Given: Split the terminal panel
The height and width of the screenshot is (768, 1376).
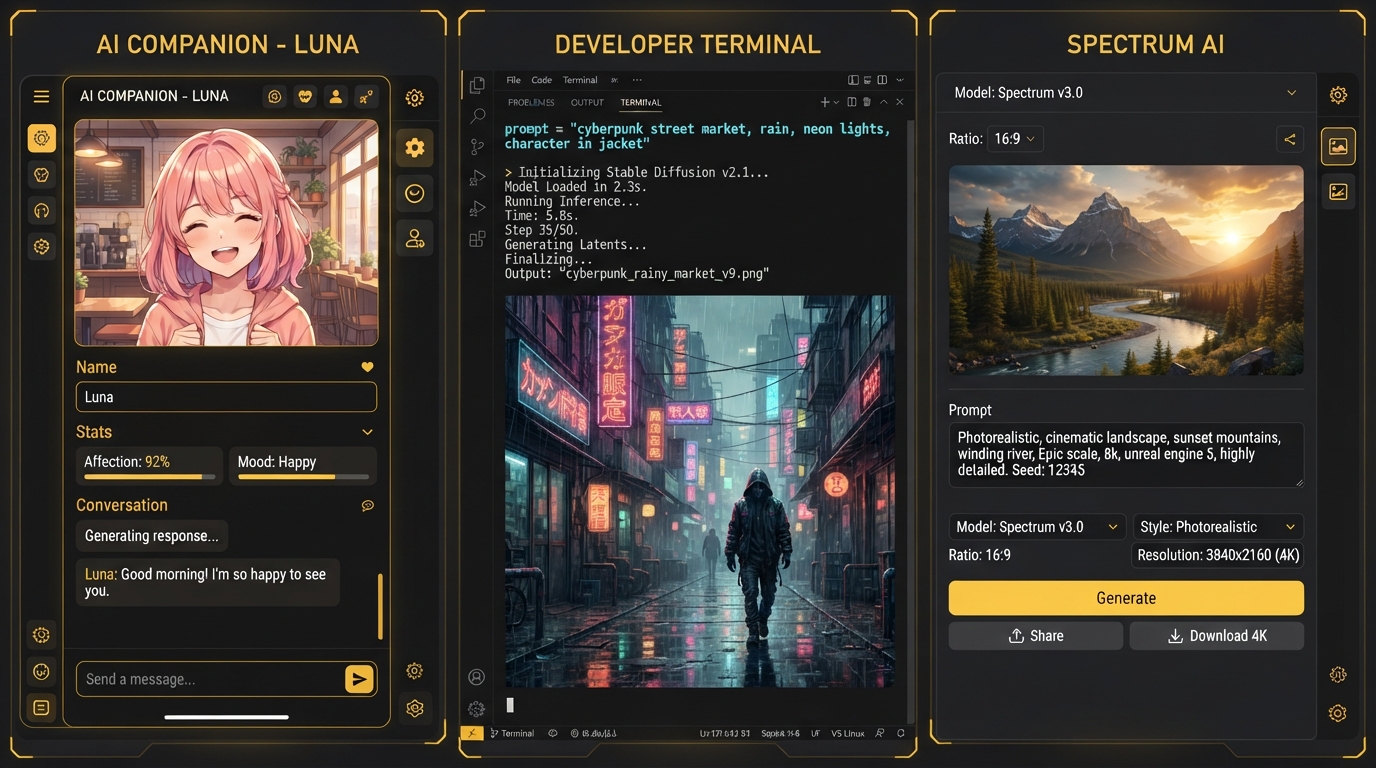Looking at the screenshot, I should (852, 102).
